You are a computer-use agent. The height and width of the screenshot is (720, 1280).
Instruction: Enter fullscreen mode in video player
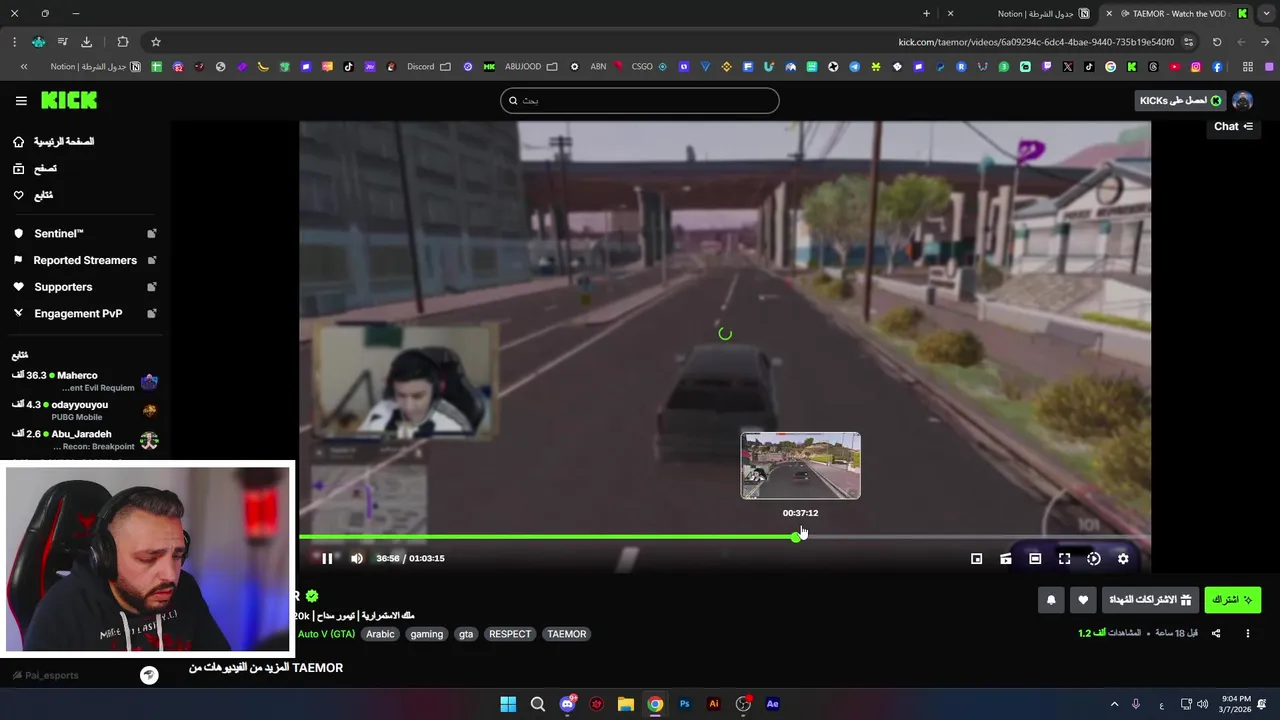point(1065,559)
